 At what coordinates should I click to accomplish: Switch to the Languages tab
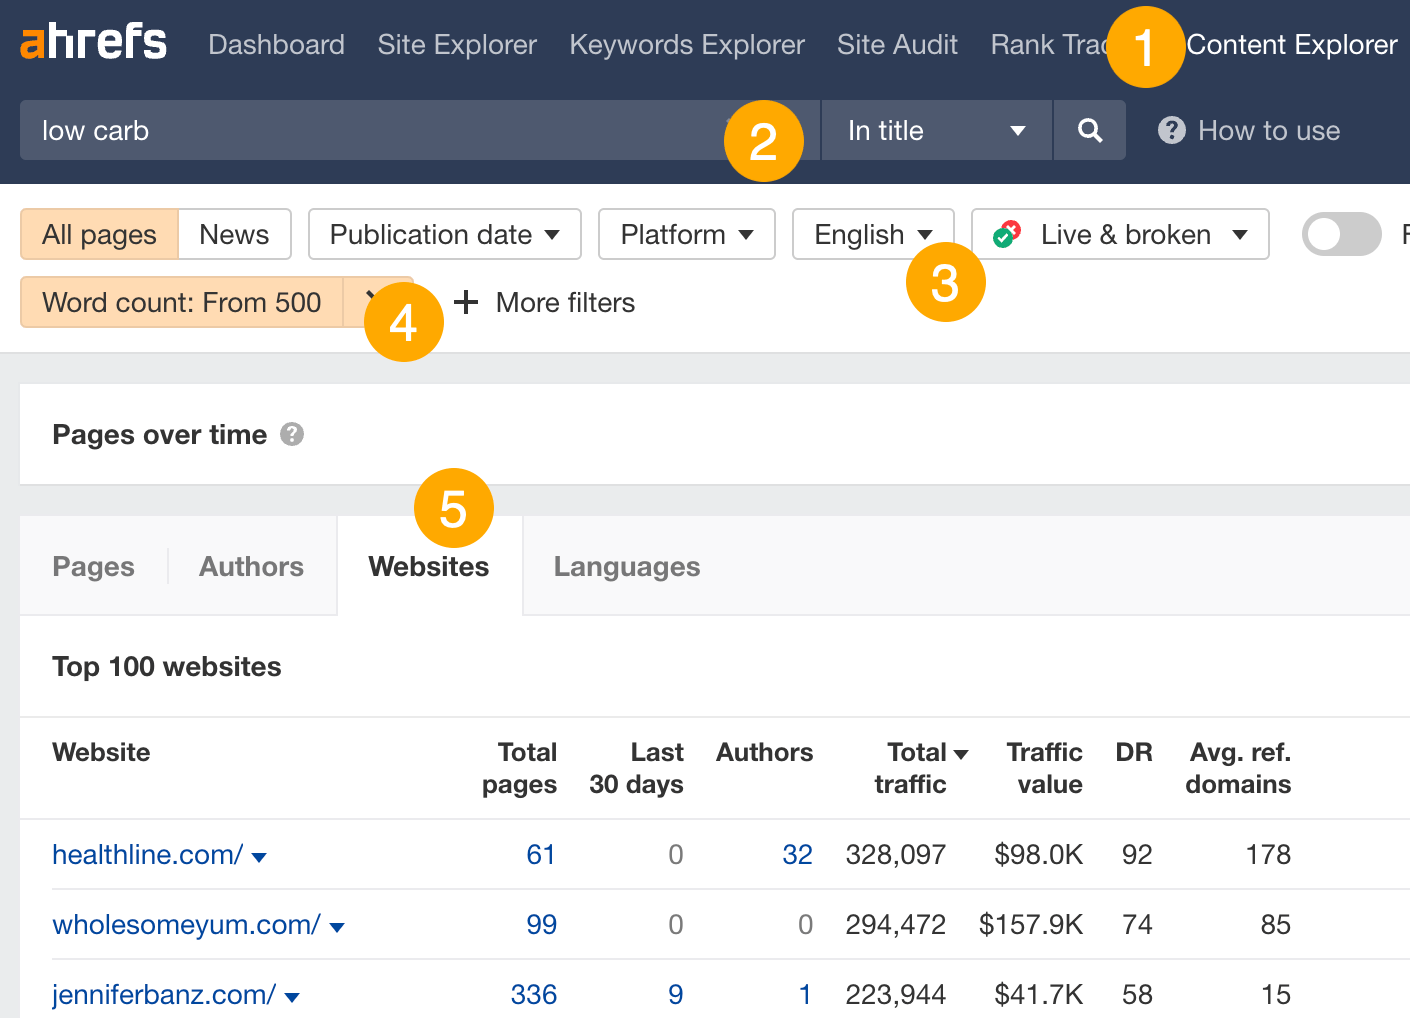[626, 566]
